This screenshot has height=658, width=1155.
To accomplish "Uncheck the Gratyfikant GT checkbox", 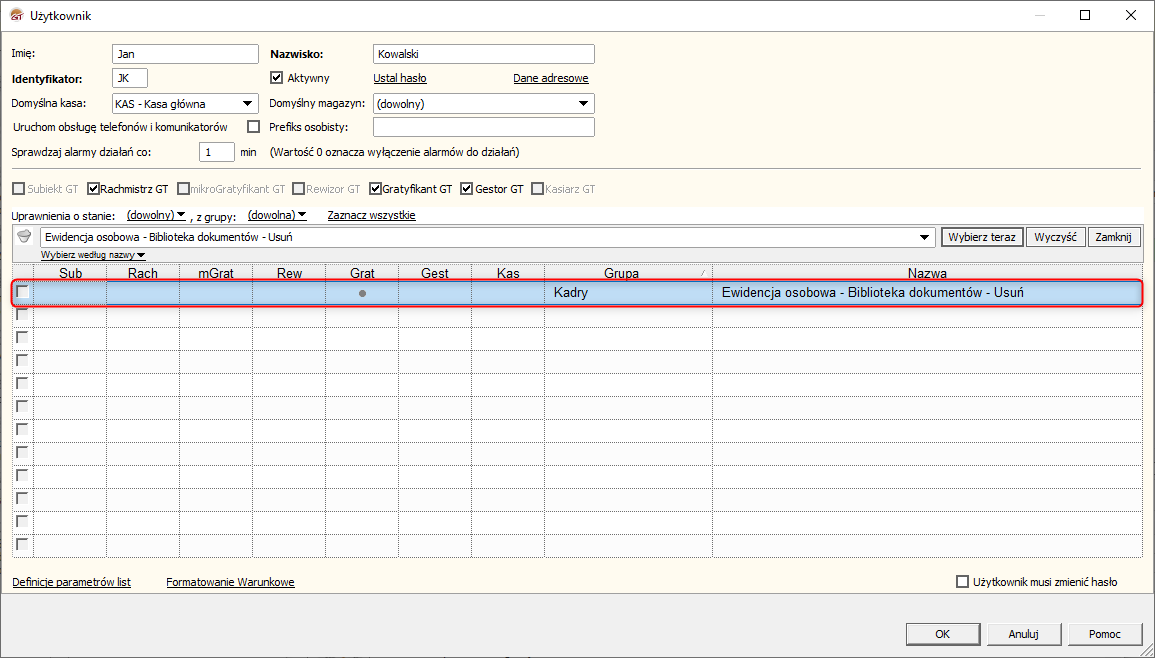I will tap(376, 189).
